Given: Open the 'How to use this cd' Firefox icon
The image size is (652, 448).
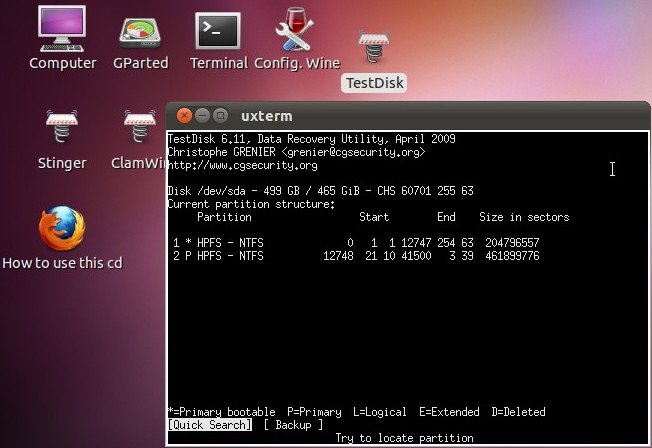Looking at the screenshot, I should pyautogui.click(x=62, y=228).
